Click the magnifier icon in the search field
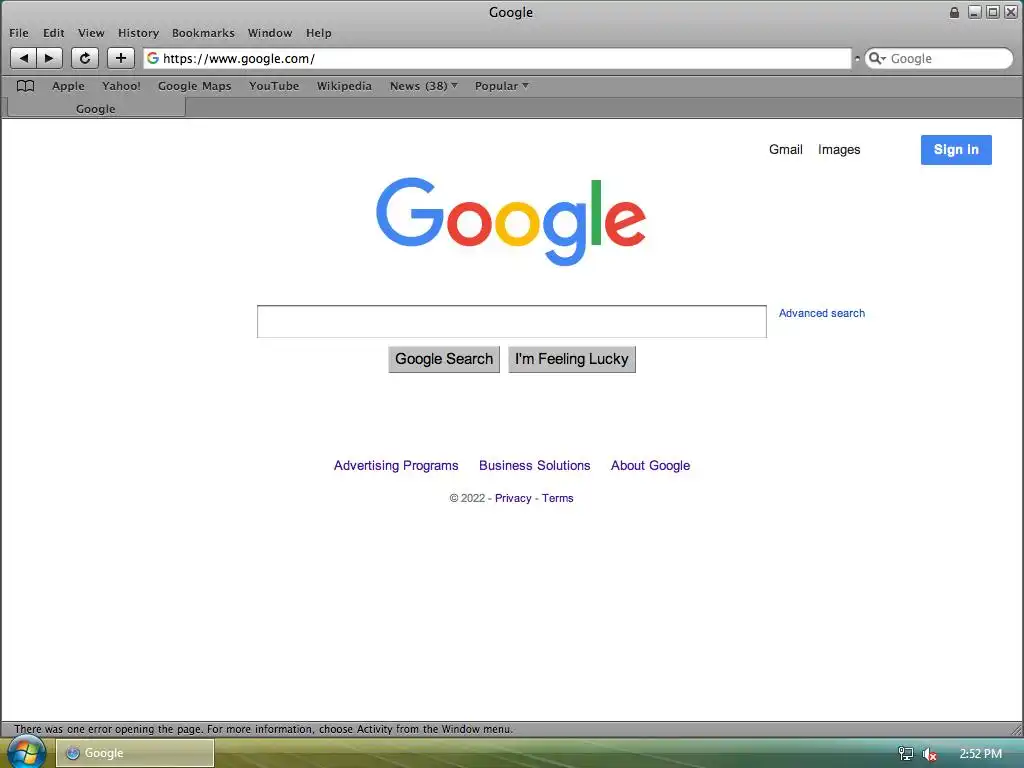The width and height of the screenshot is (1024, 768). click(876, 58)
